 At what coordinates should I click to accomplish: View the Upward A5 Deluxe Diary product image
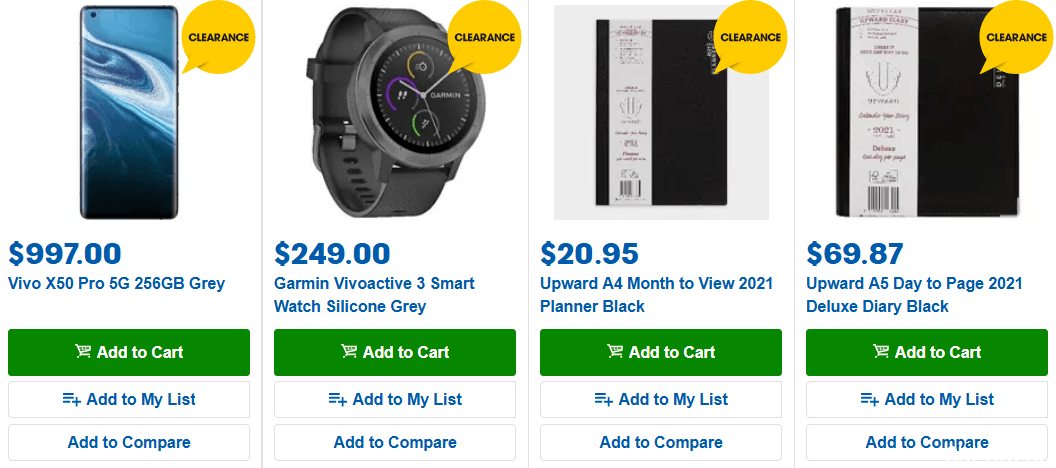[926, 112]
